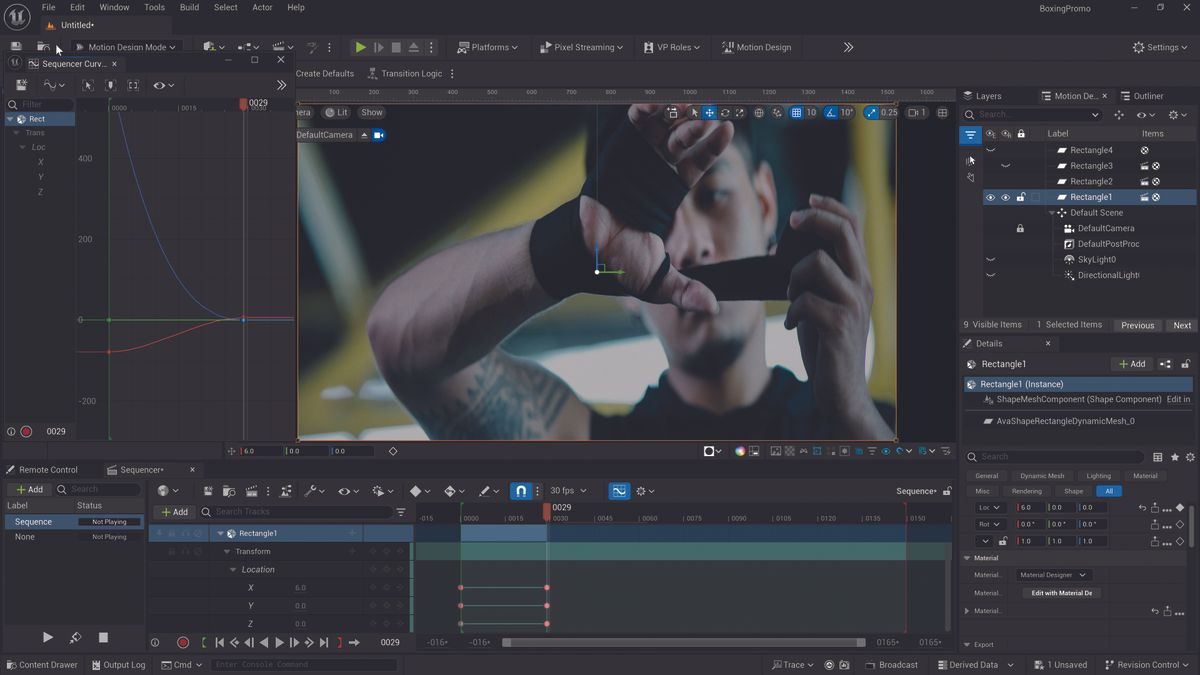
Task: Switch to the Outliner tab
Action: [1145, 95]
